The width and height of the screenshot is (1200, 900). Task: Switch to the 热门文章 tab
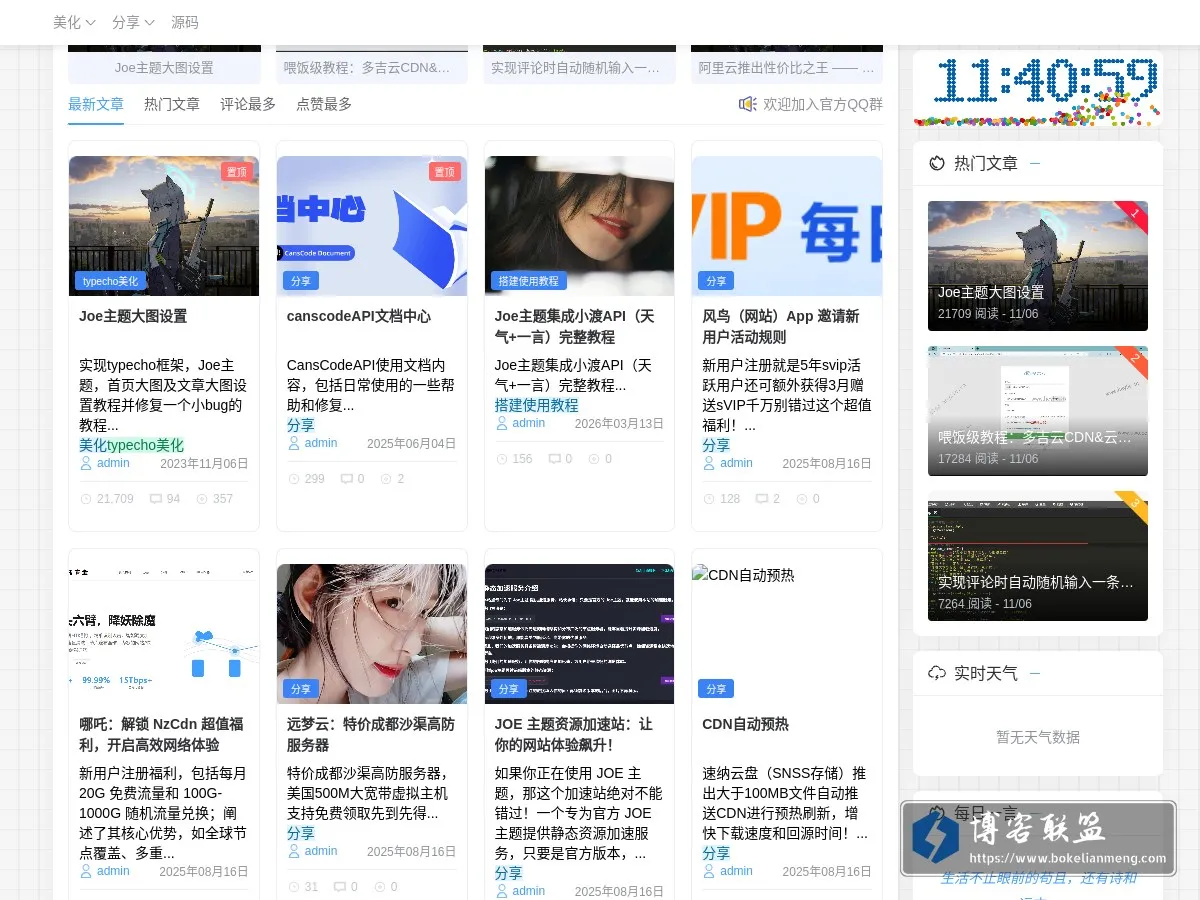(x=172, y=104)
